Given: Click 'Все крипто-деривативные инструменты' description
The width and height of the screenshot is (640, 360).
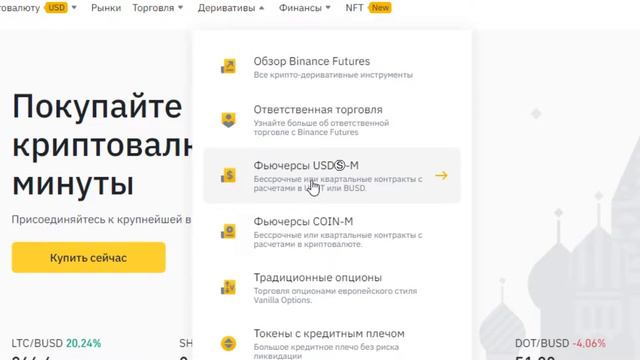Looking at the screenshot, I should 333,75.
